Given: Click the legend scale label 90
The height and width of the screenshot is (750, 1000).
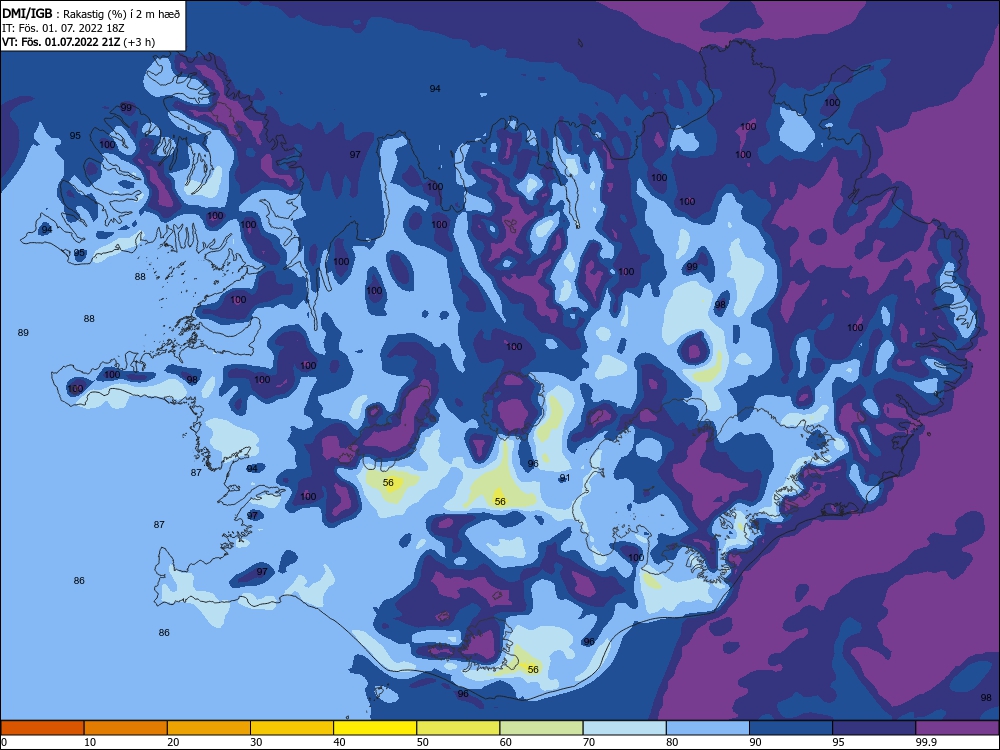Looking at the screenshot, I should [x=755, y=742].
